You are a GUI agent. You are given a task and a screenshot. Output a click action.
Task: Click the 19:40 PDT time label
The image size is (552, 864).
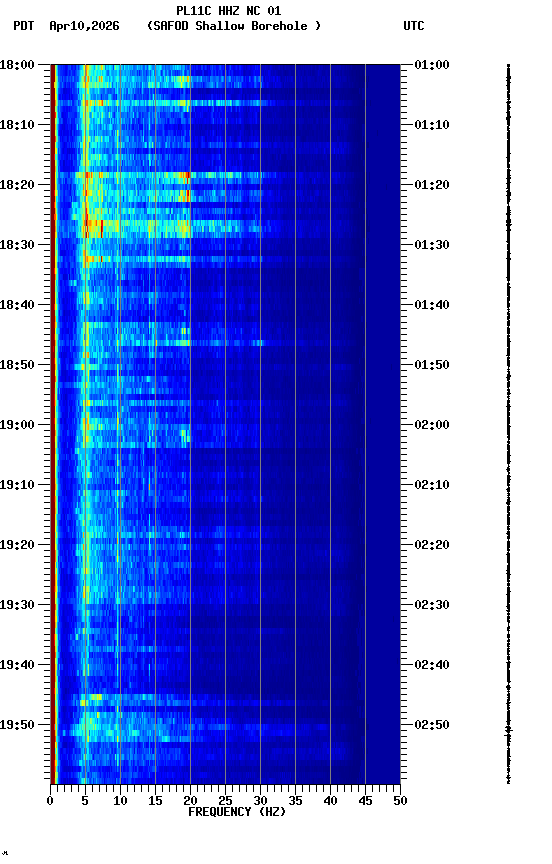(x=17, y=666)
